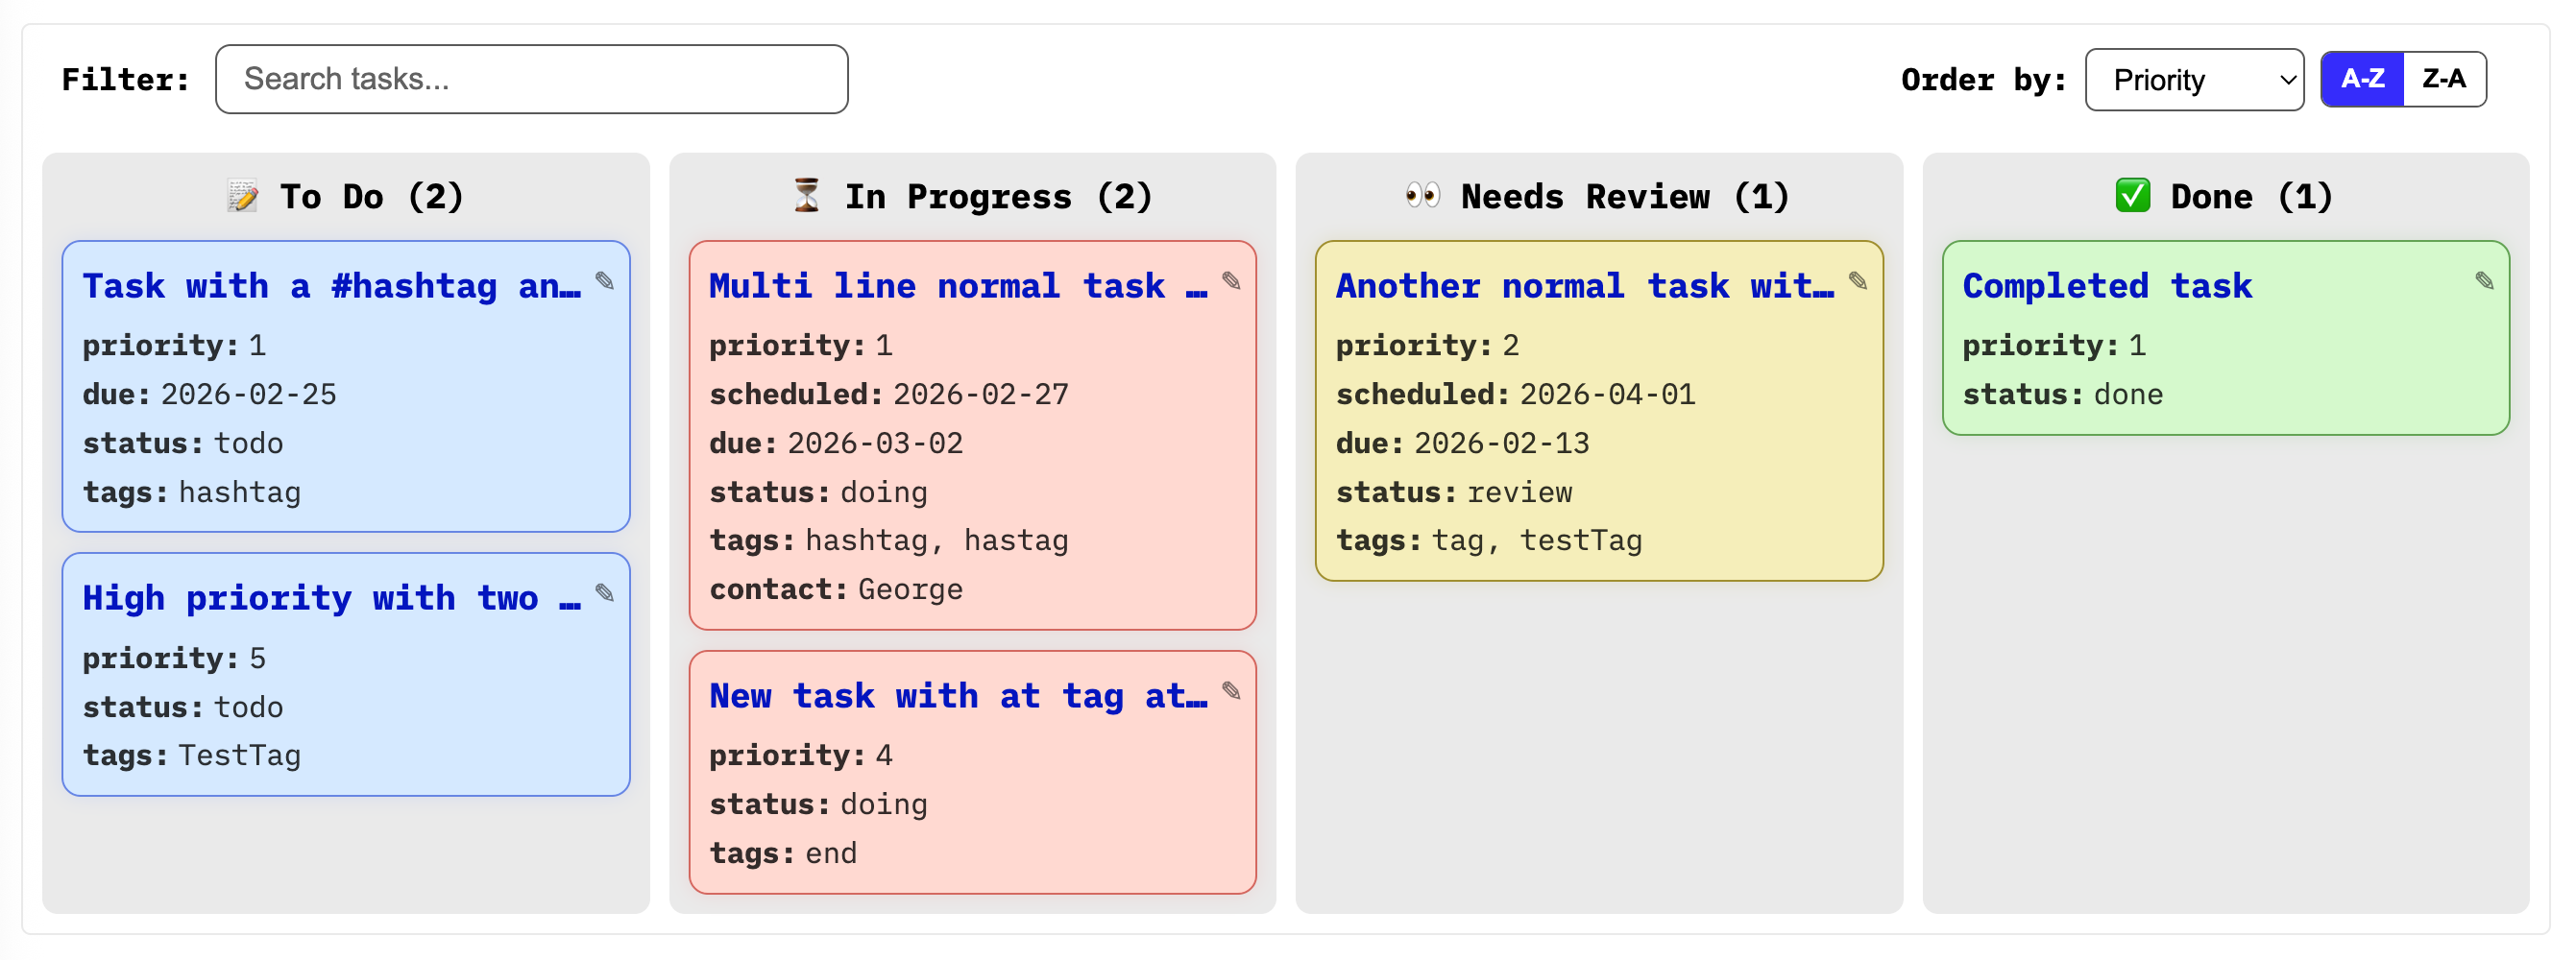
Task: Edit the 'New task with at tag' card
Action: pyautogui.click(x=1231, y=691)
